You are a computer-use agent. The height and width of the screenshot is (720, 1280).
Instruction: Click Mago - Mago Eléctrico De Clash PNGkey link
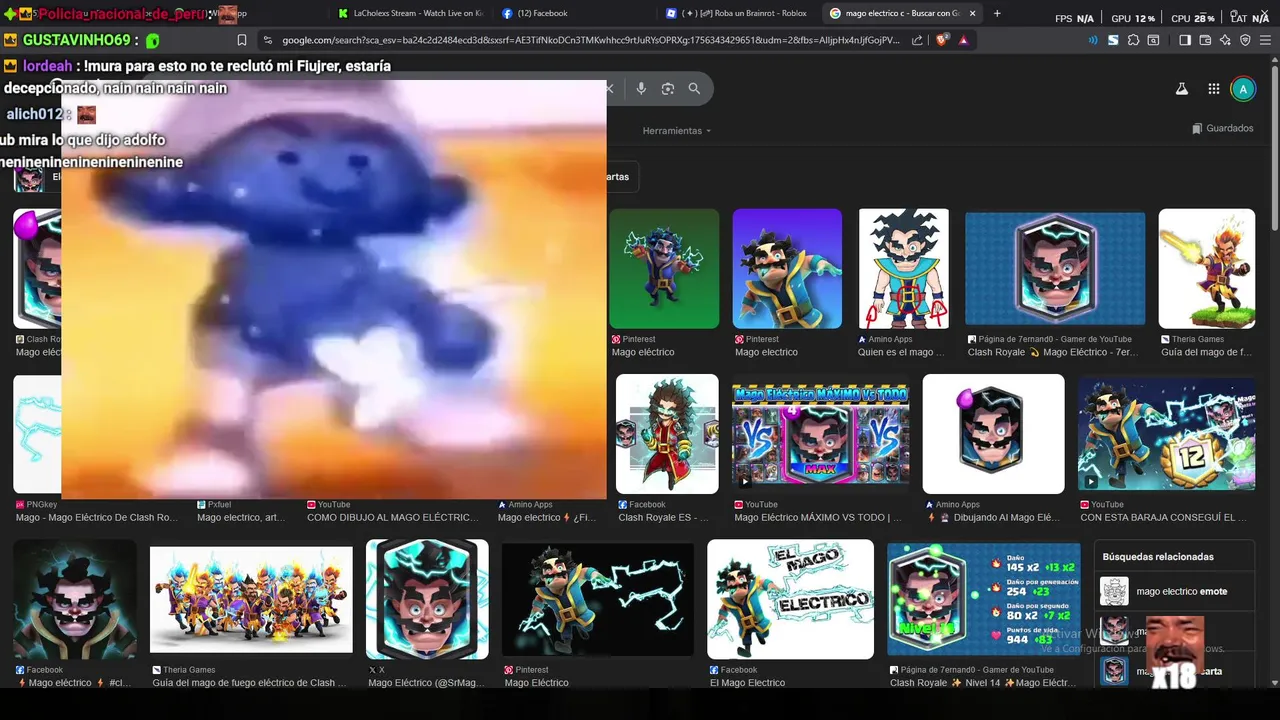(96, 518)
